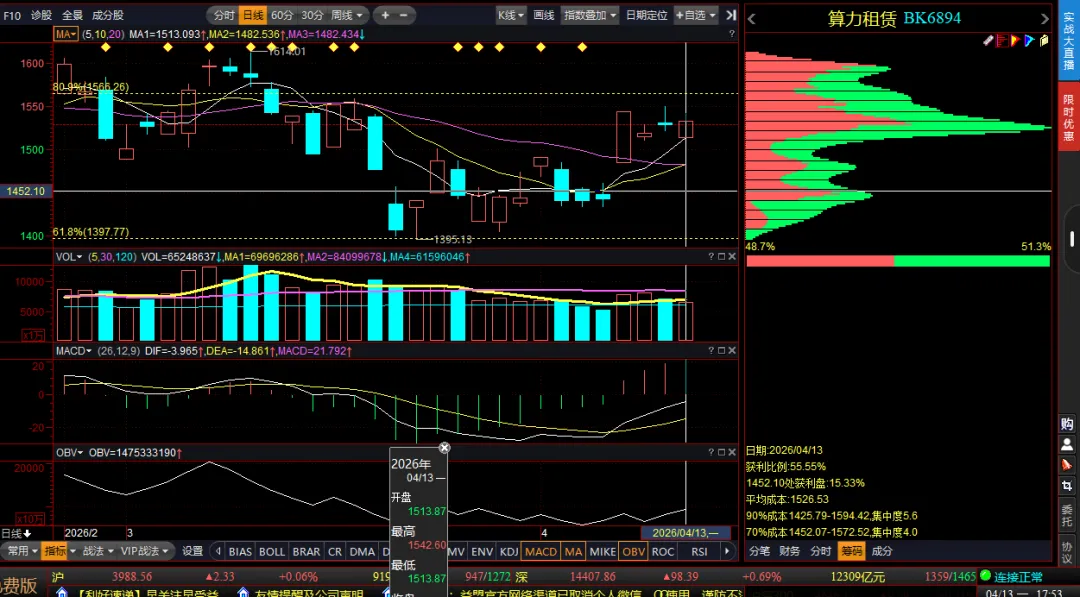The width and height of the screenshot is (1080, 597).
Task: Switch to 筹码 tab in right panel
Action: click(851, 551)
